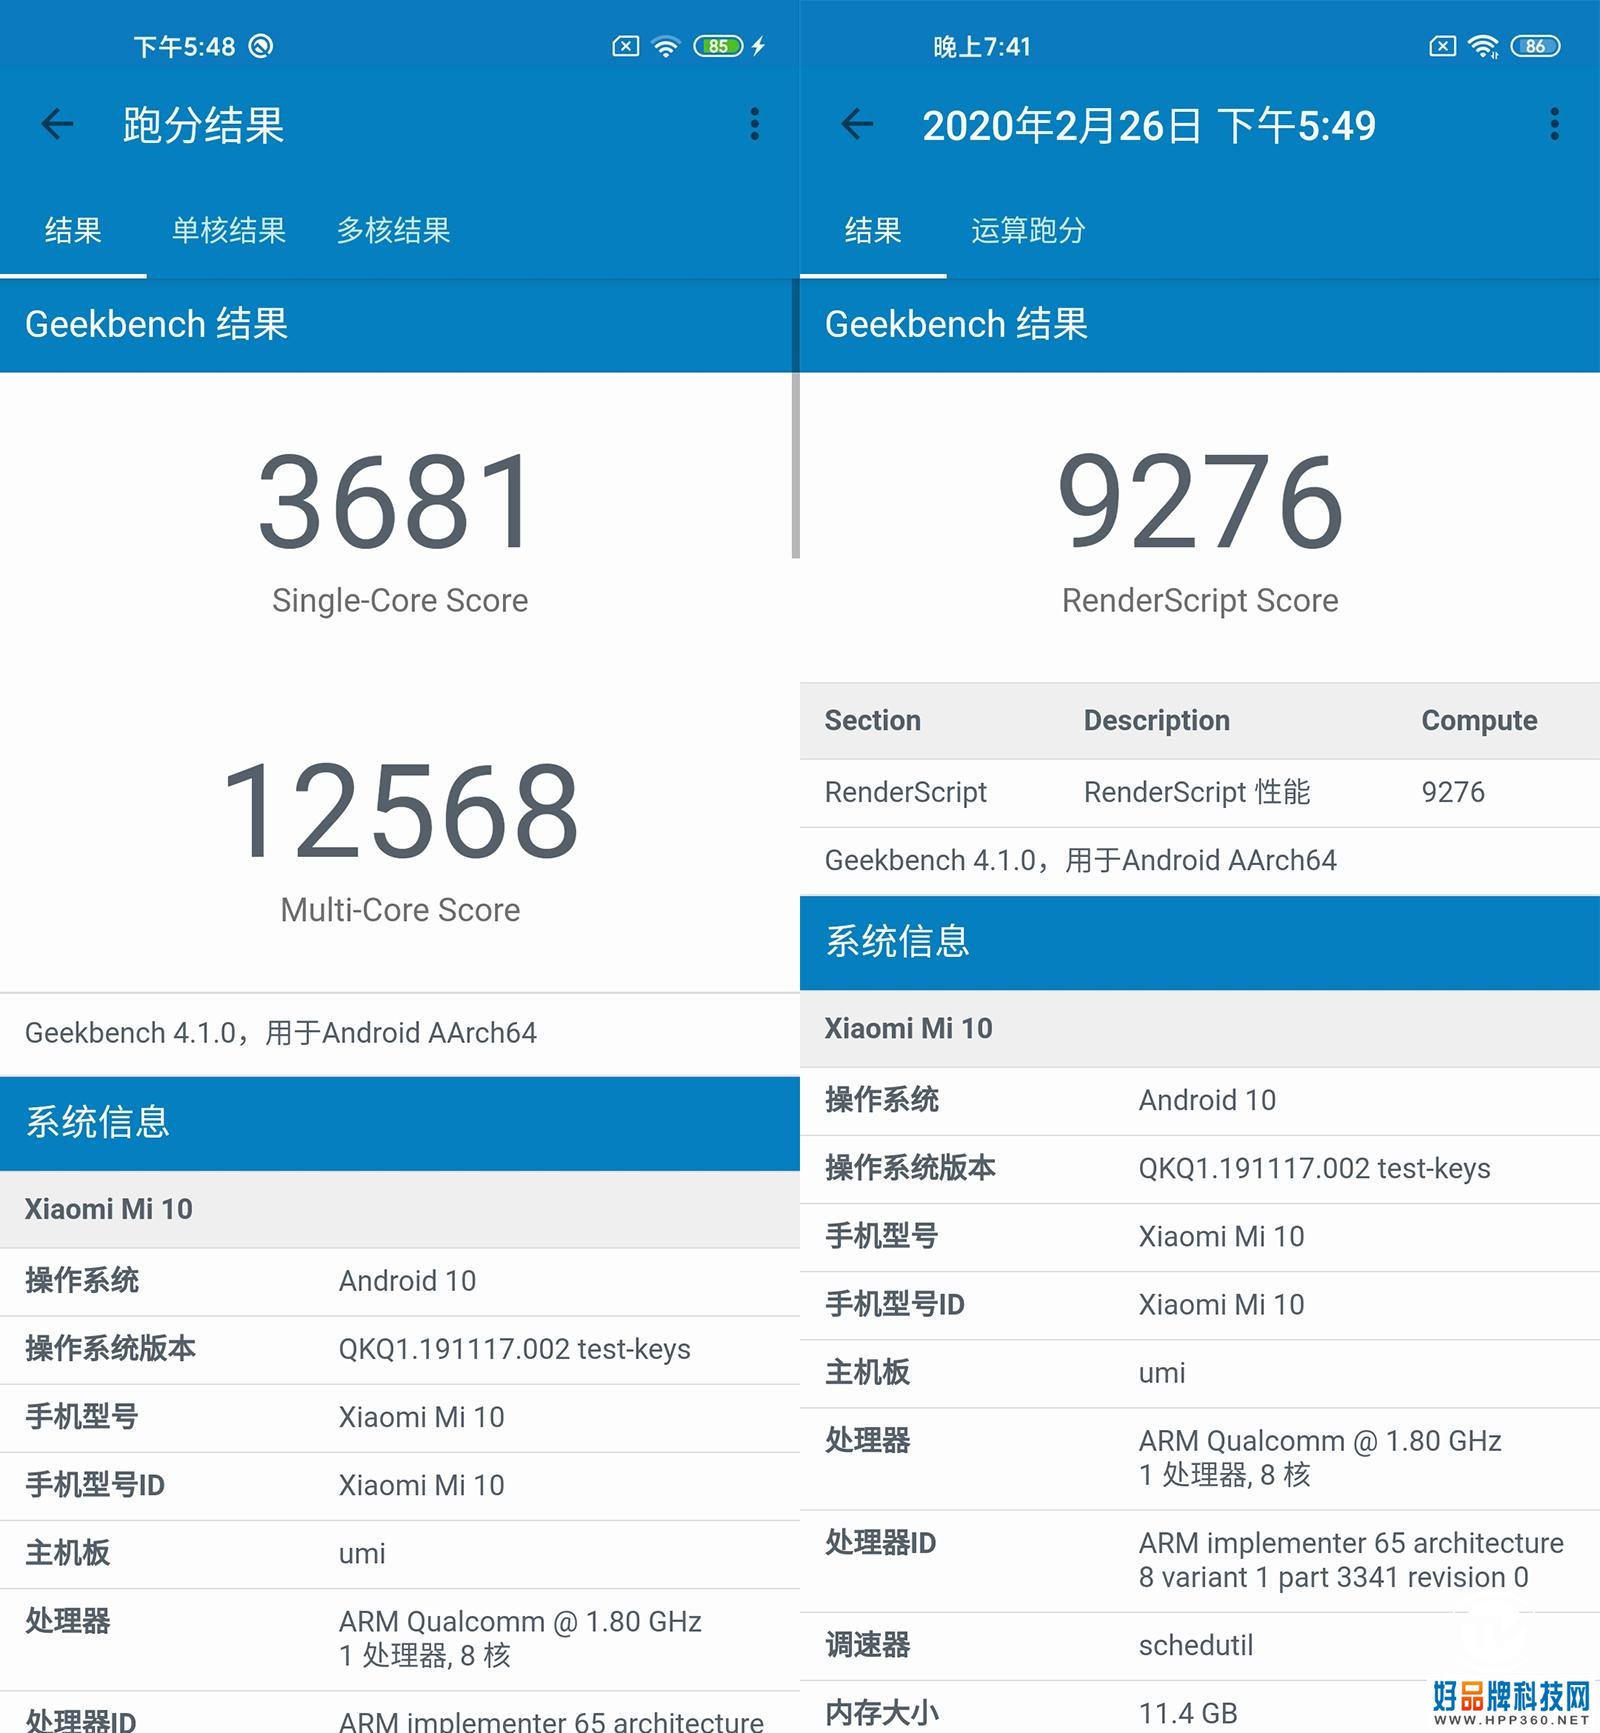
Task: Tap the Description column header
Action: 1157,720
